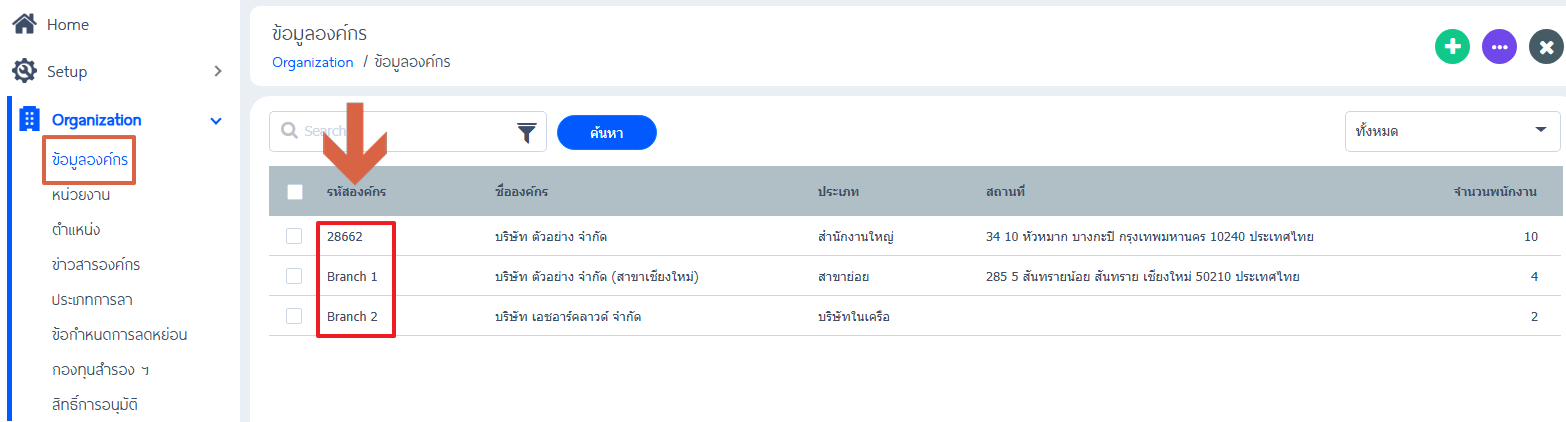
Task: Open the ทั้งหมด dropdown
Action: [x=1453, y=131]
